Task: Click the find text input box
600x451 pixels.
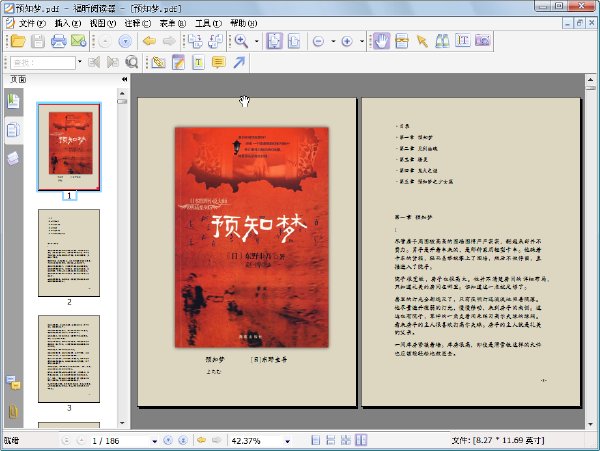Action: point(43,63)
